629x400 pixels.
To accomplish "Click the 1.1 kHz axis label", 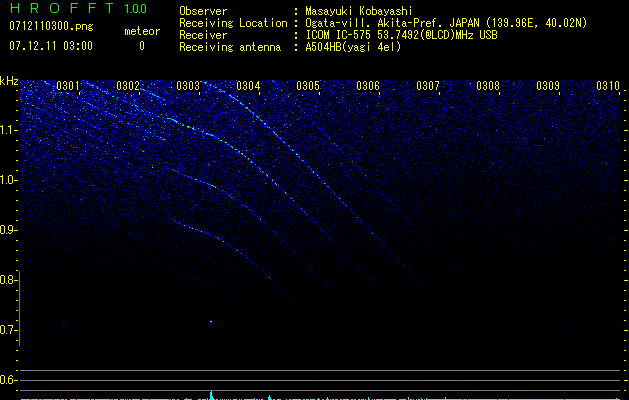I will (x=8, y=130).
